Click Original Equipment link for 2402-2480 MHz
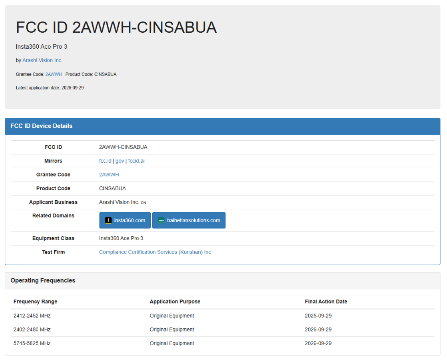447x360 pixels. [x=172, y=329]
